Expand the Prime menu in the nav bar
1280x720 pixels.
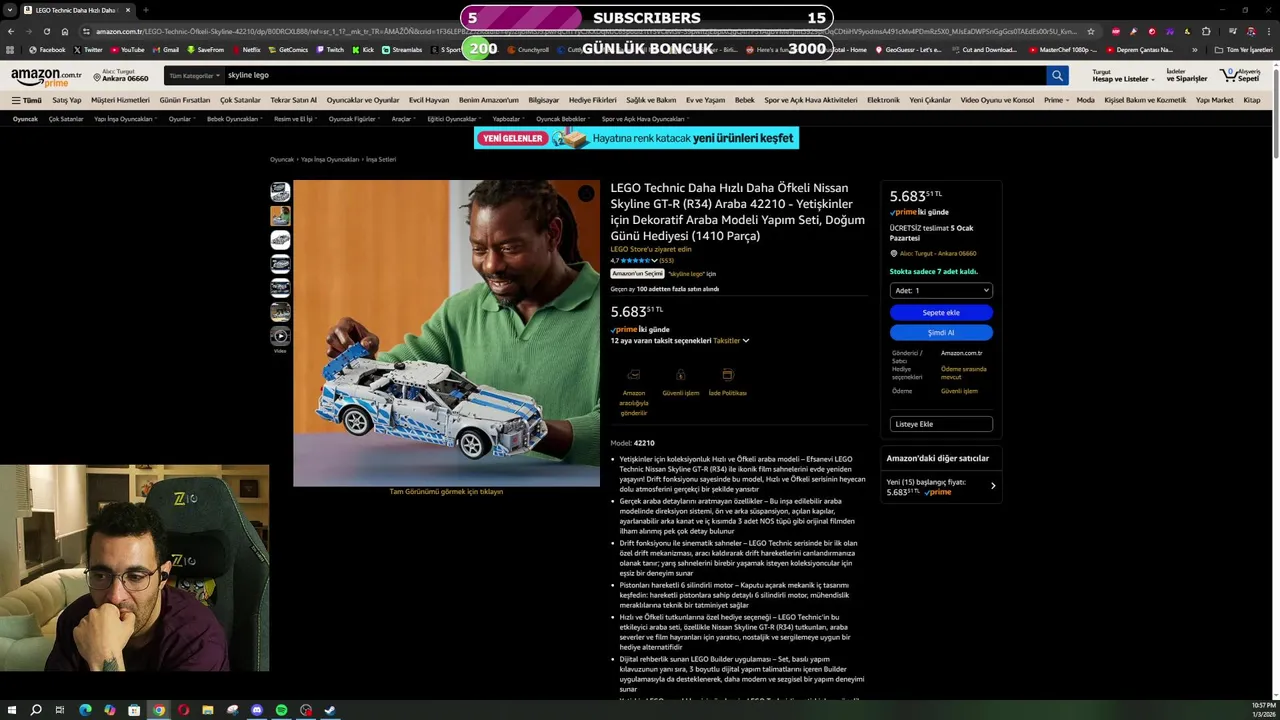[1056, 100]
